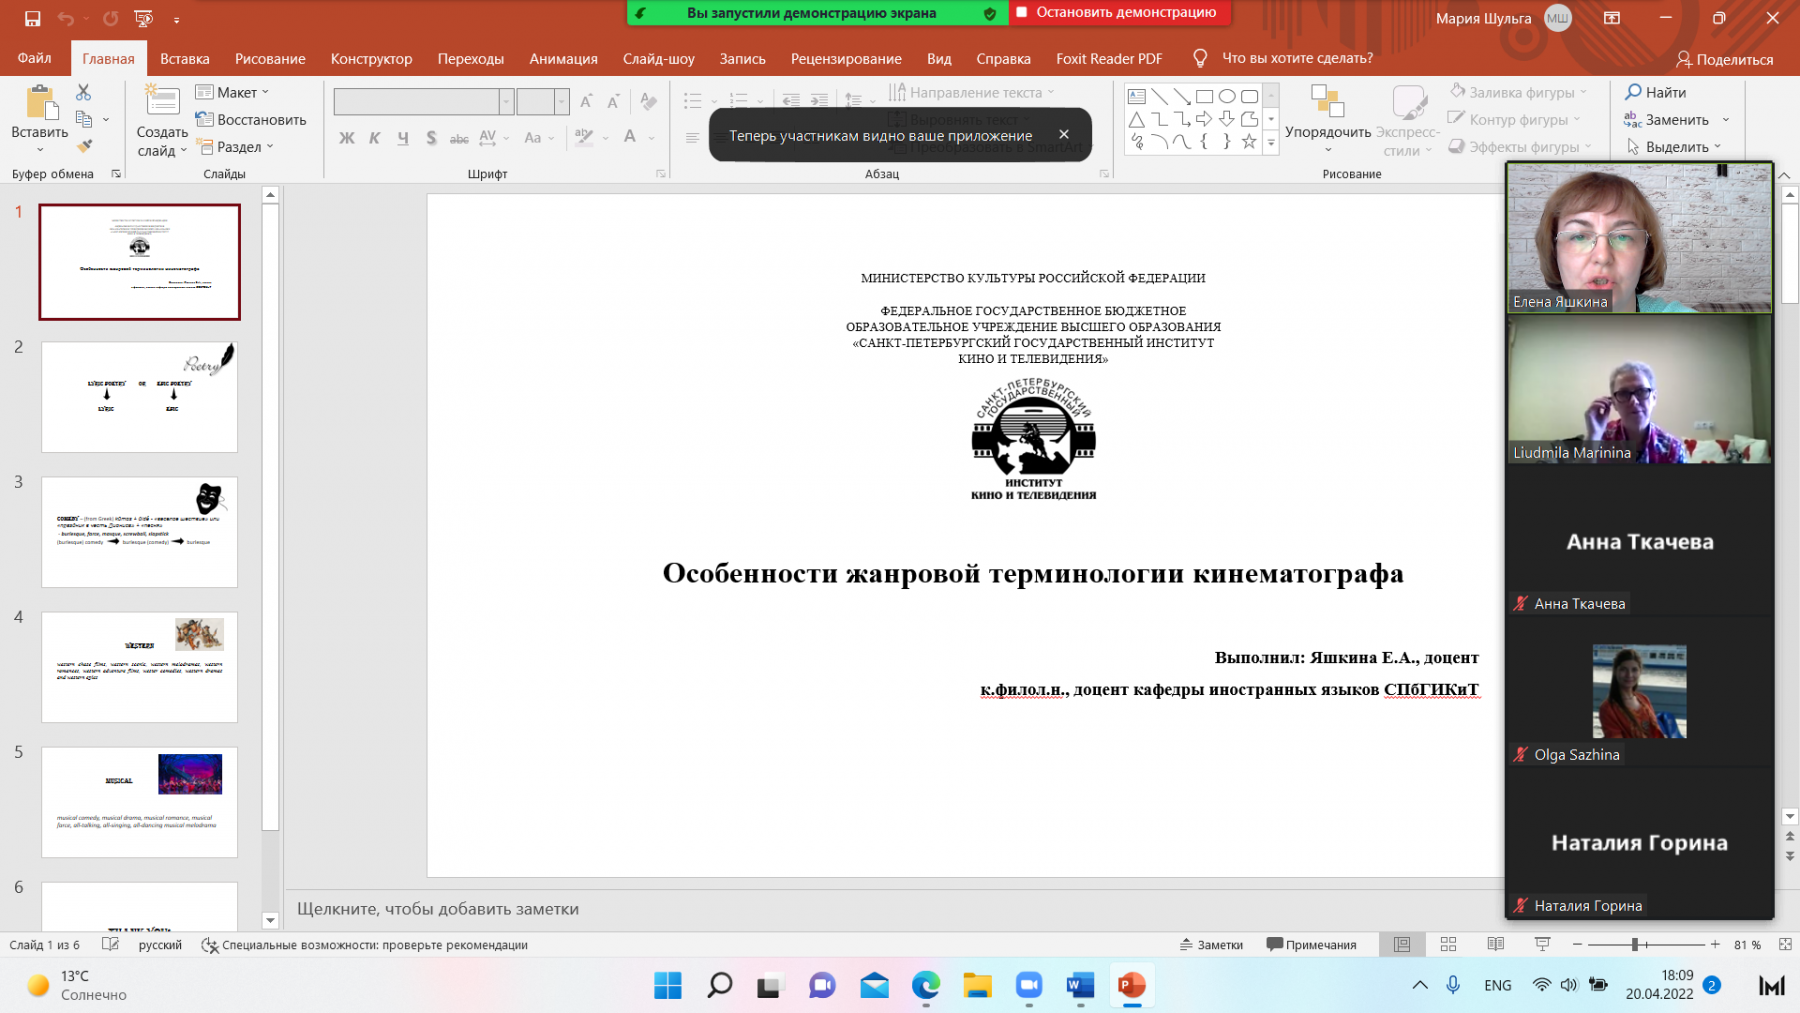Screen dimensions: 1800x1013
Task: Start slide show from status bar icon
Action: (x=1542, y=944)
